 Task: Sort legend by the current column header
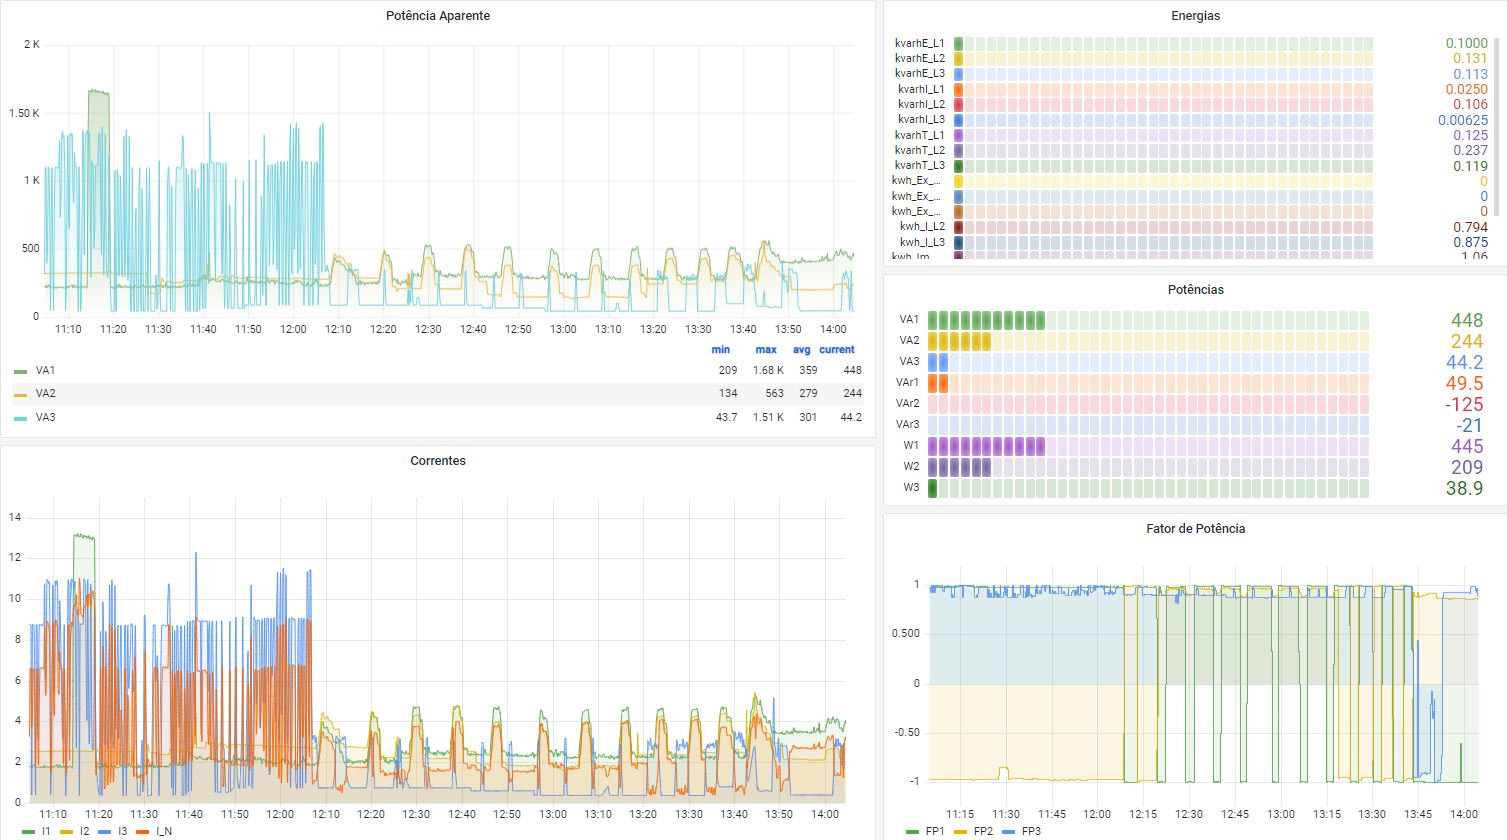click(836, 350)
